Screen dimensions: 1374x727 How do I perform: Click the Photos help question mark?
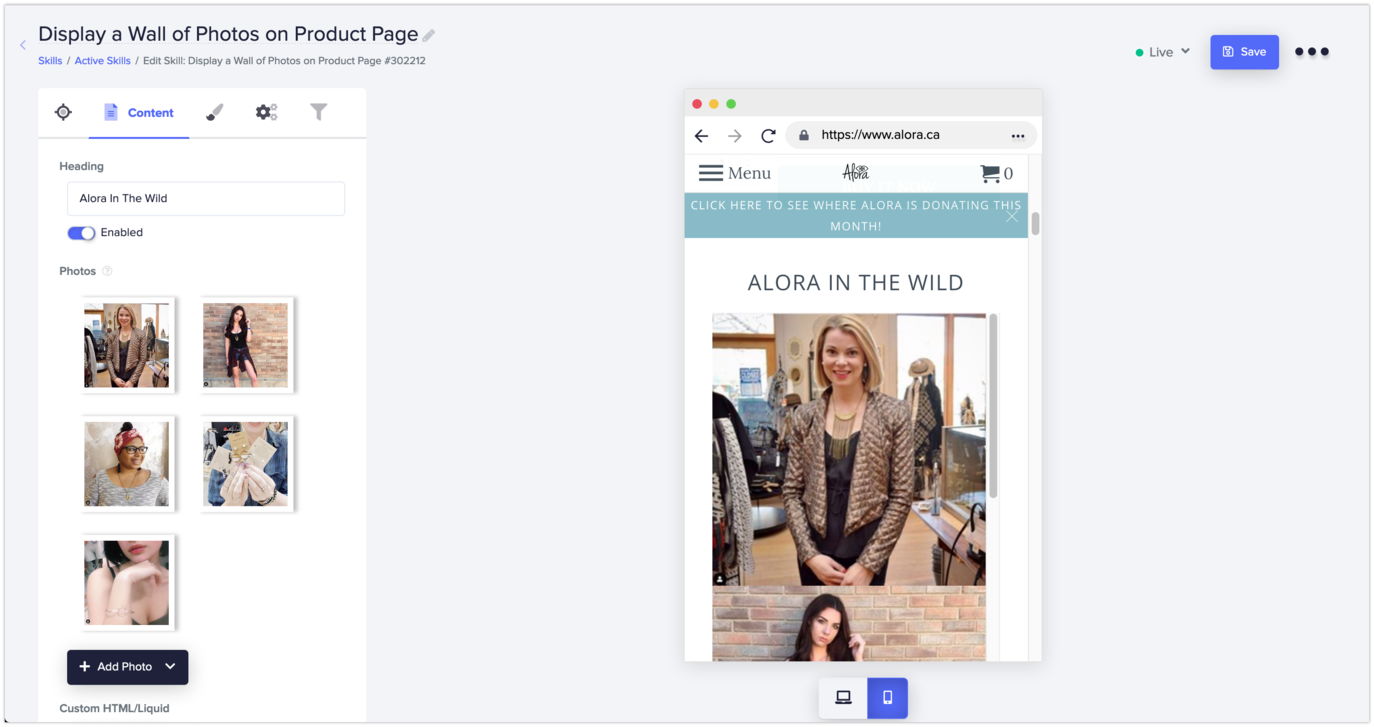107,270
